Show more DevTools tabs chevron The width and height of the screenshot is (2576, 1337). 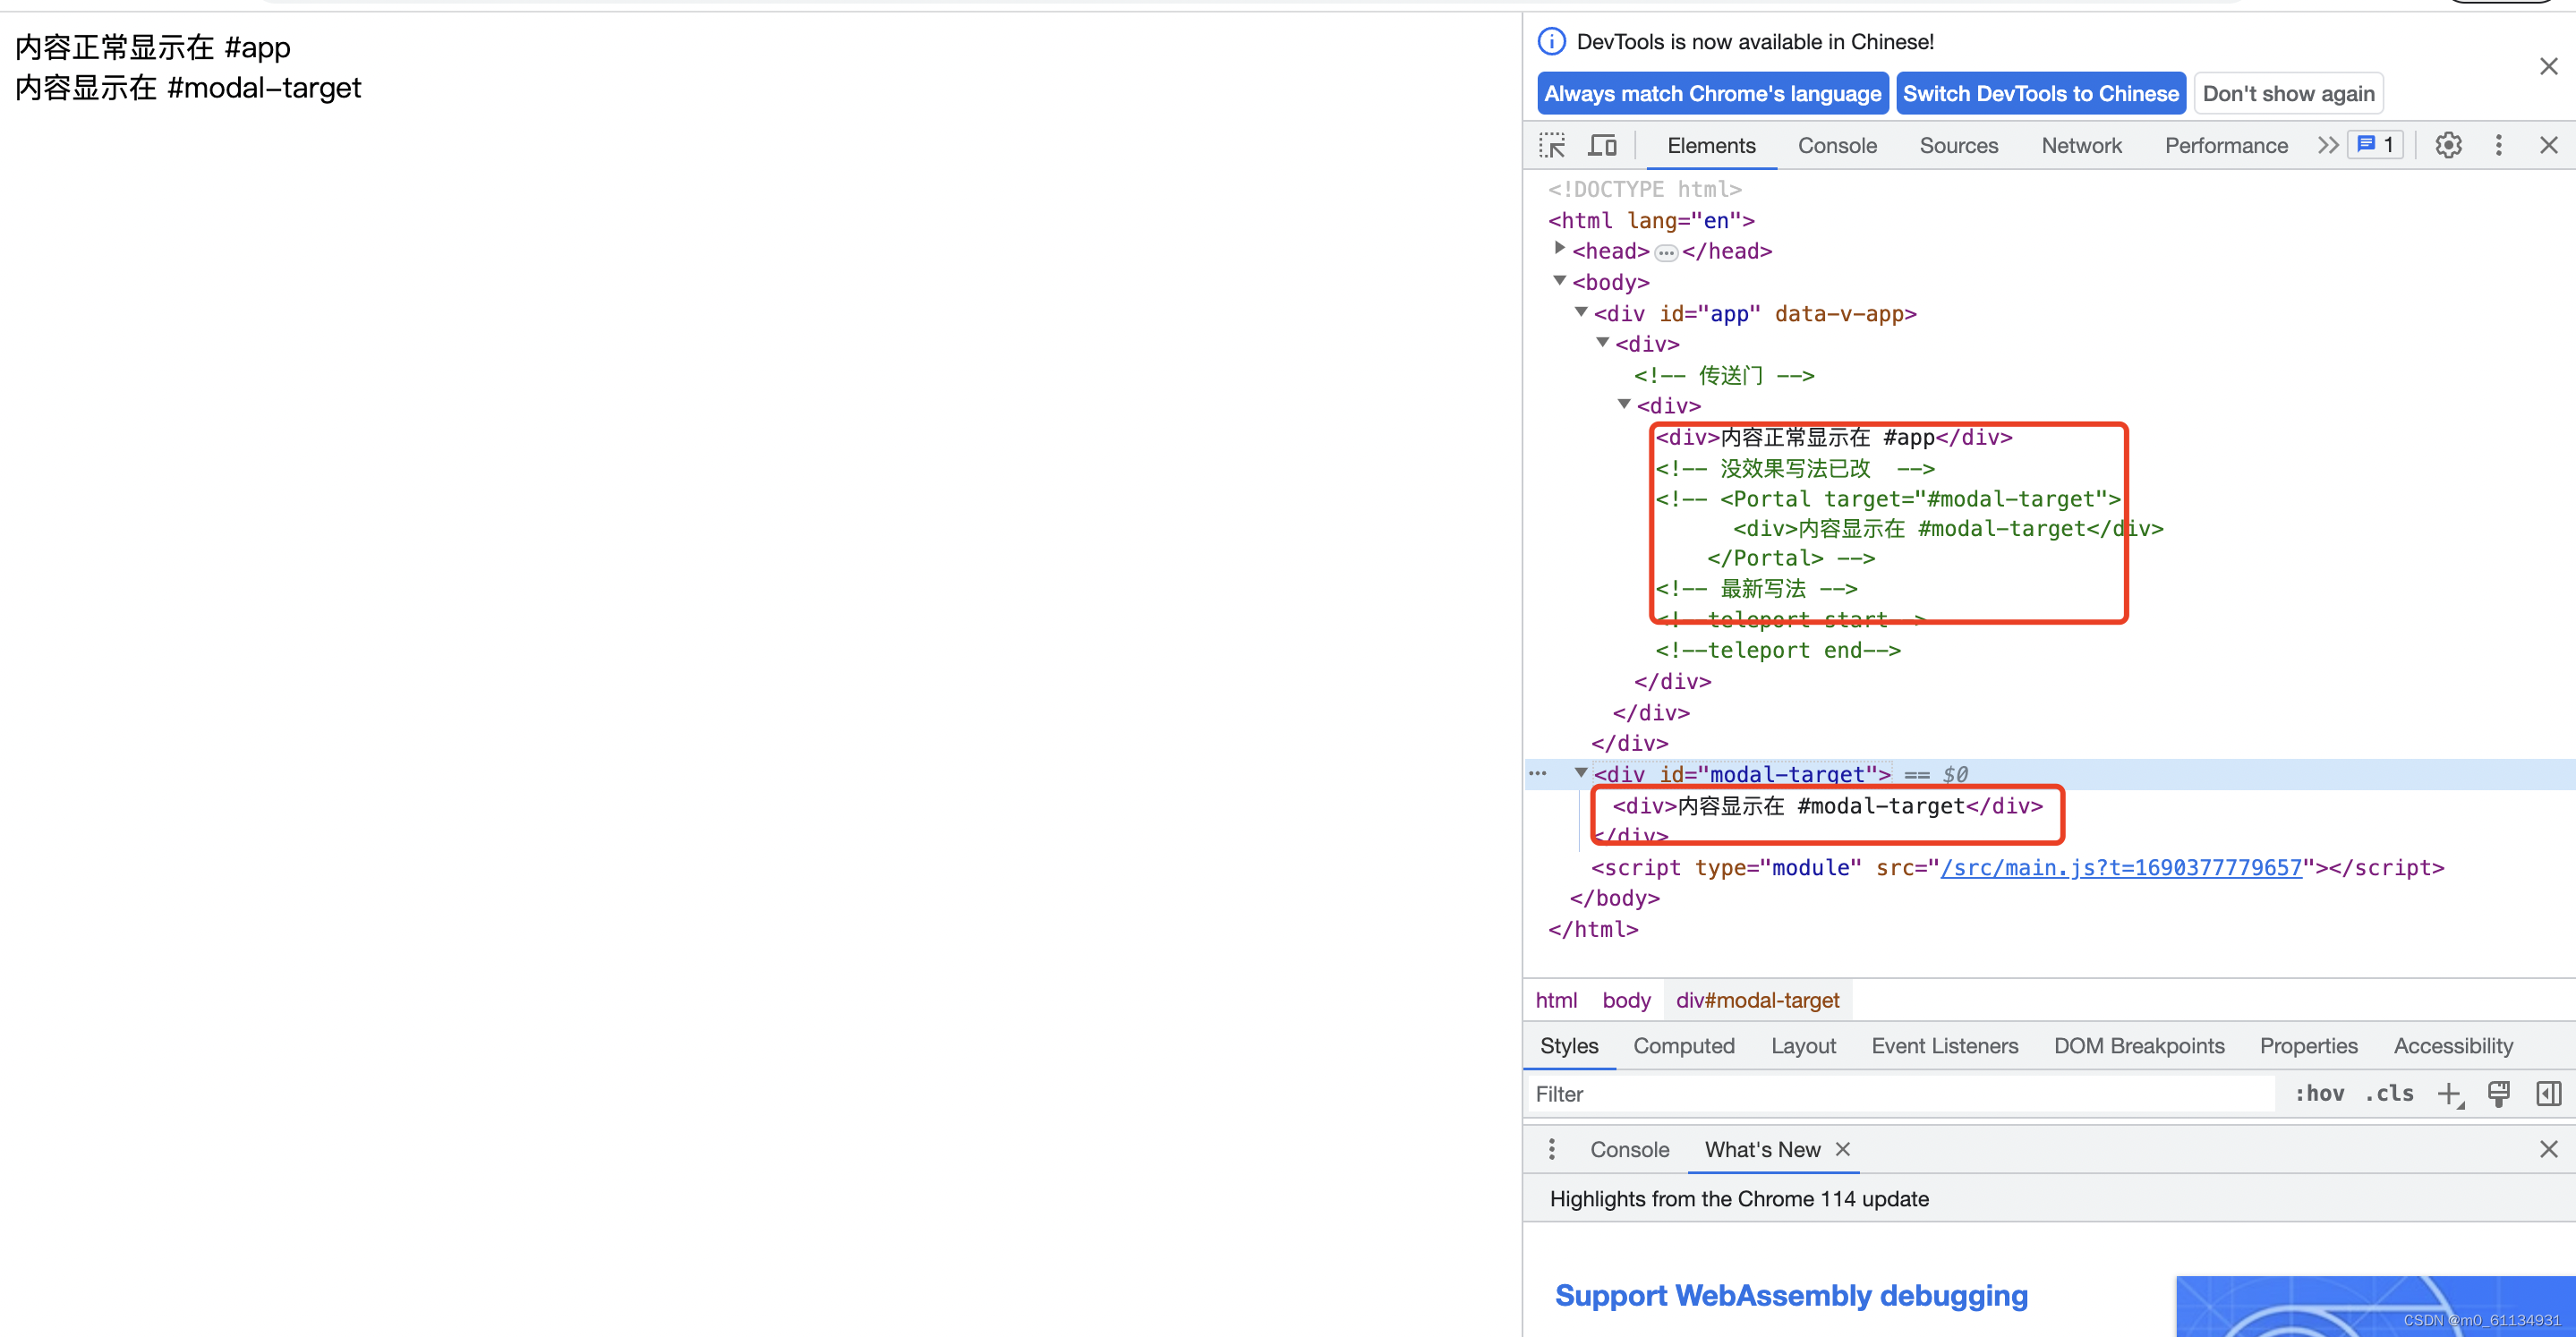point(2327,146)
